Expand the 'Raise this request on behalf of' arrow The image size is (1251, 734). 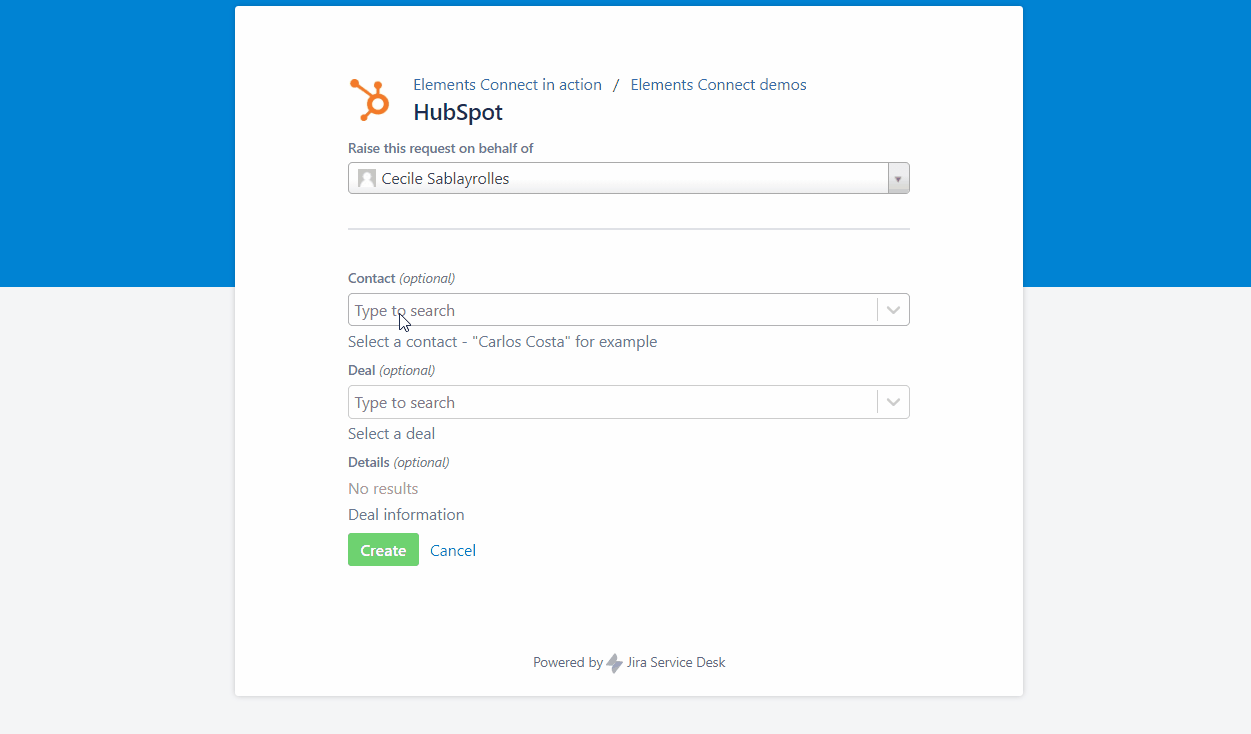pyautogui.click(x=898, y=179)
